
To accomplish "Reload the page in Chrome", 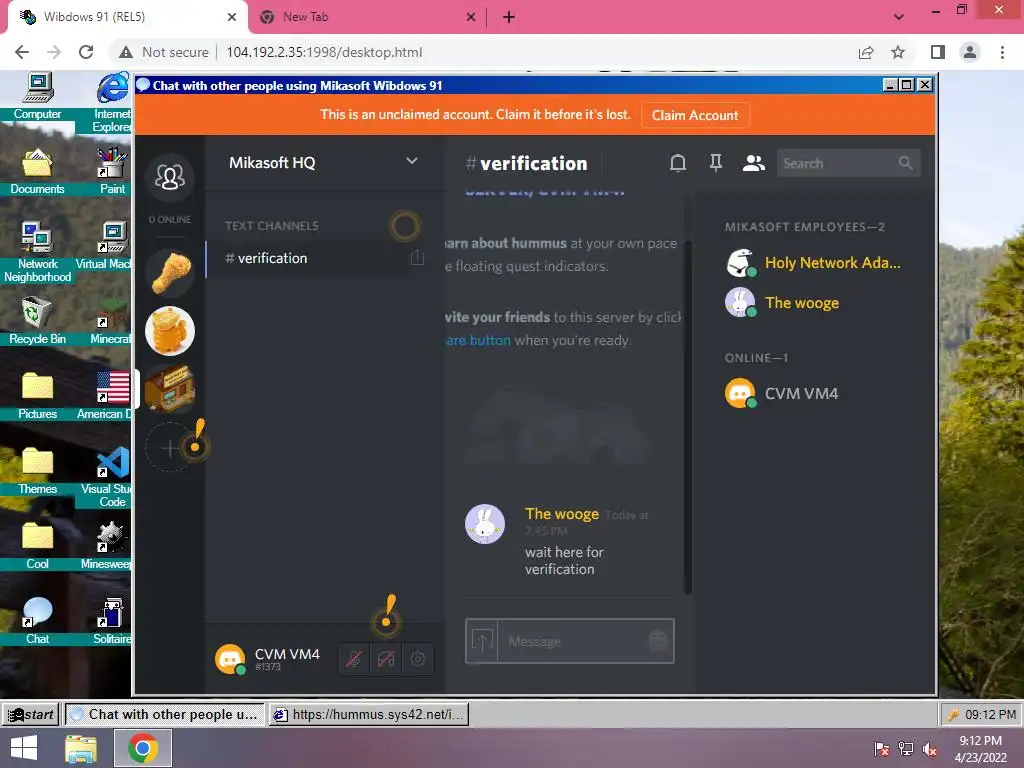I will 86,52.
